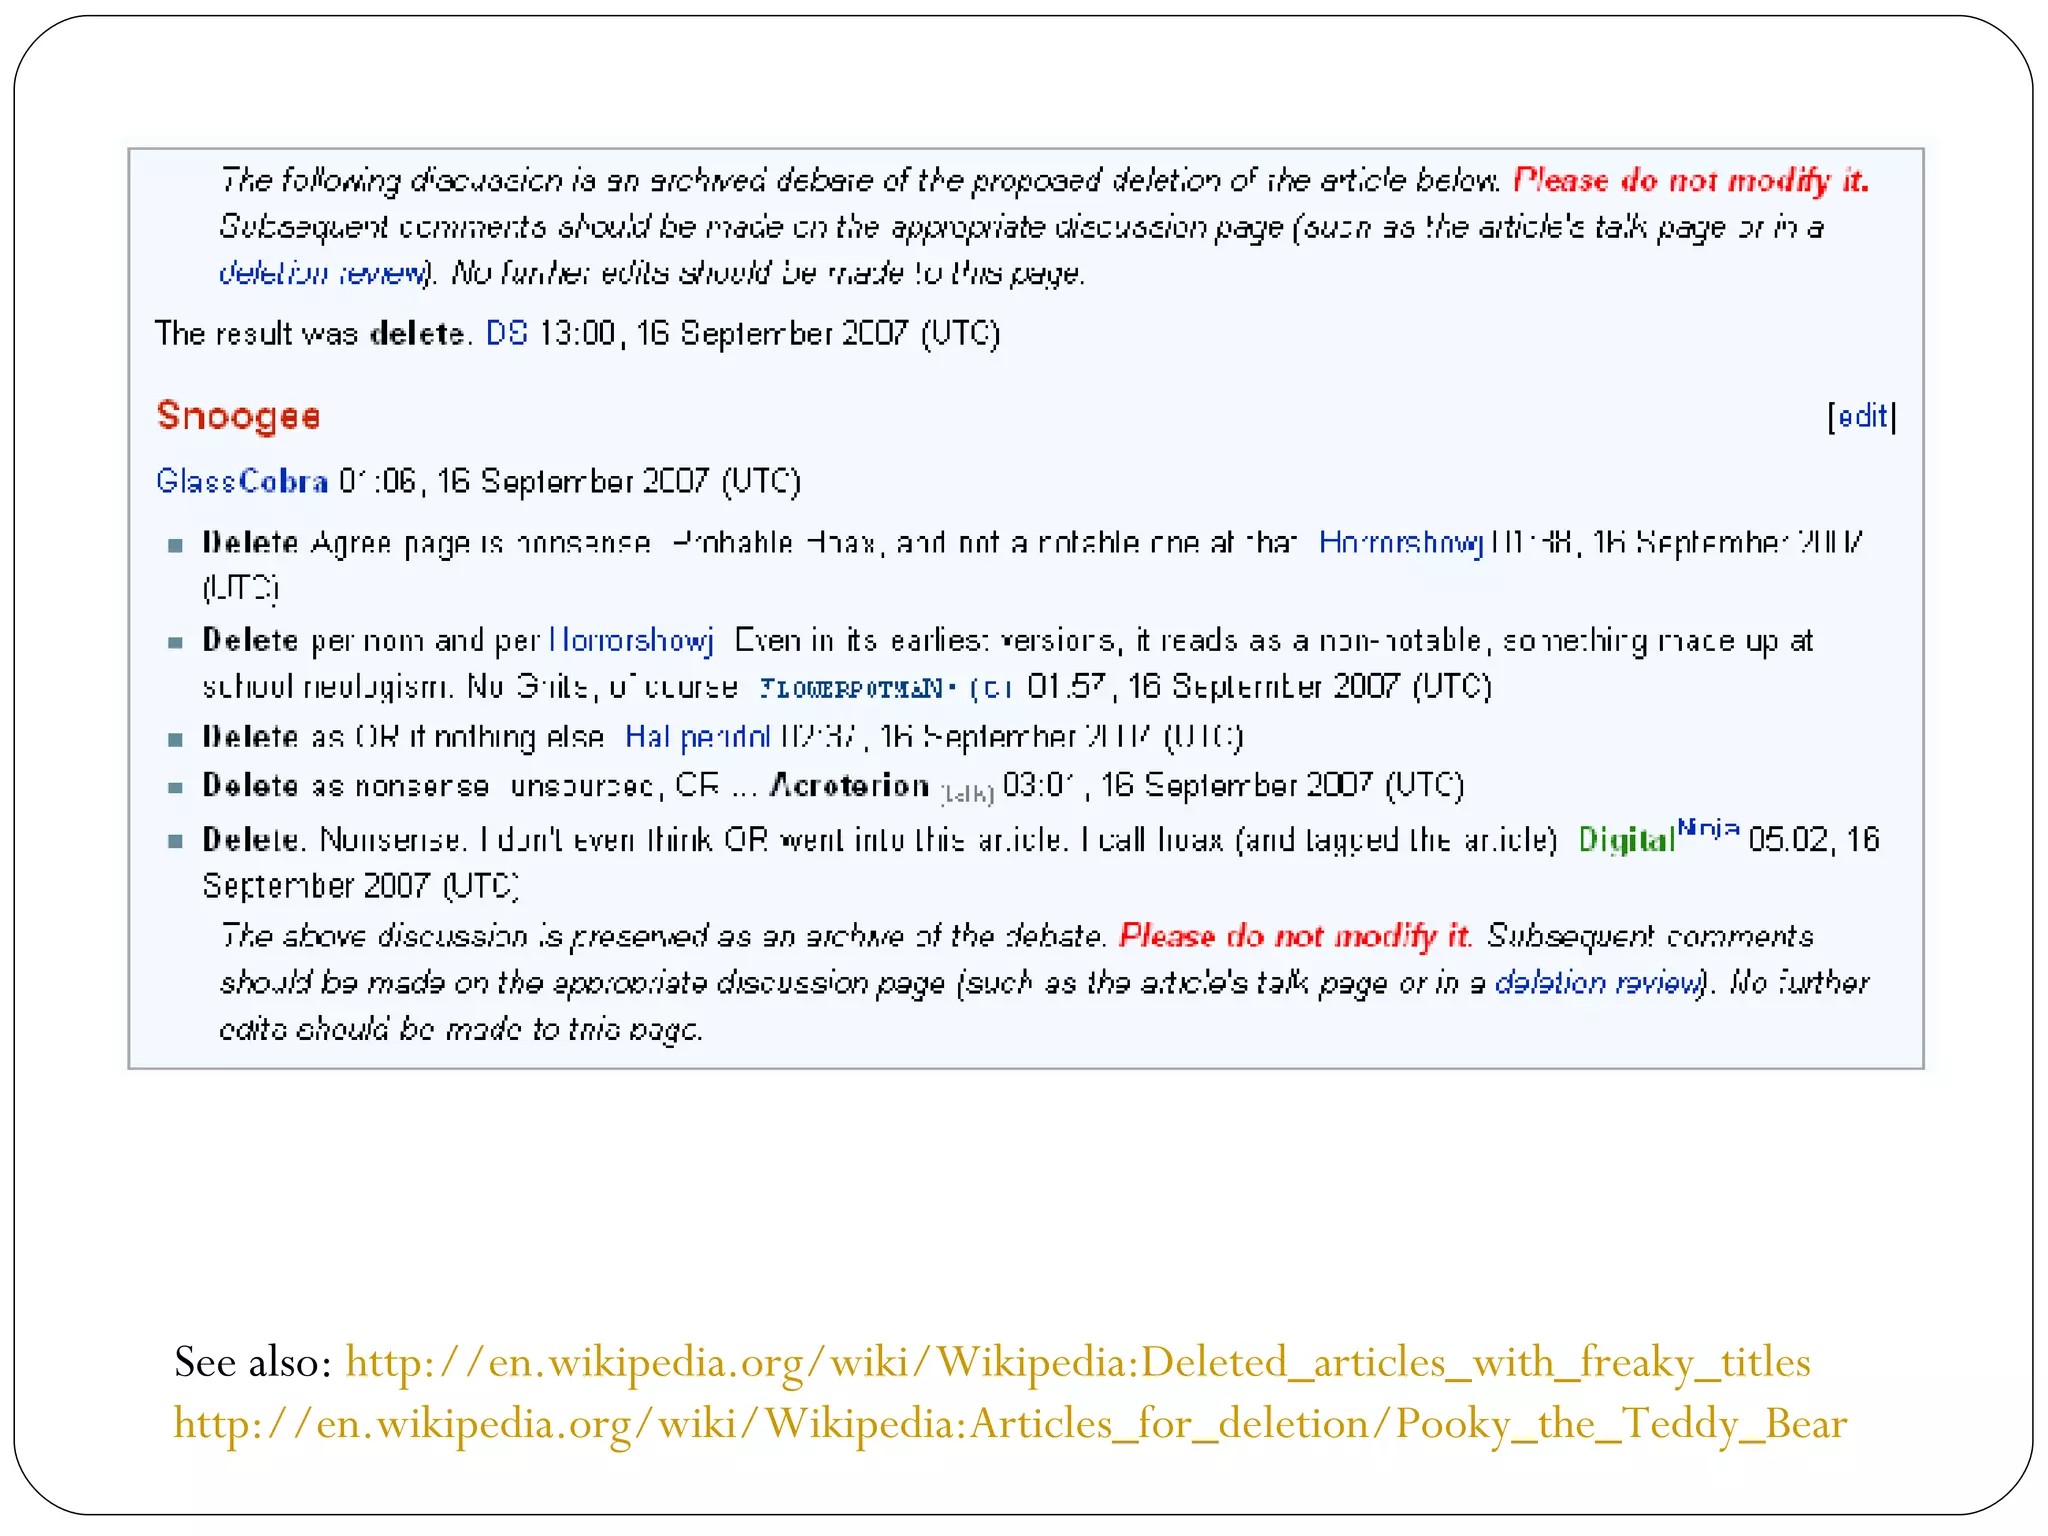Open deletion review link in bottom notice

point(1598,983)
